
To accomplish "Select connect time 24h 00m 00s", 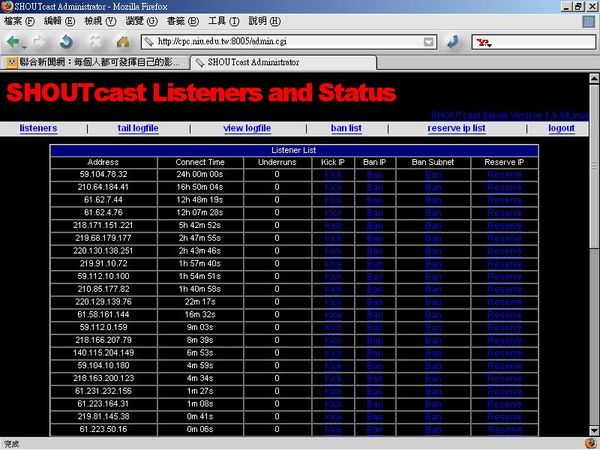I will click(x=200, y=174).
